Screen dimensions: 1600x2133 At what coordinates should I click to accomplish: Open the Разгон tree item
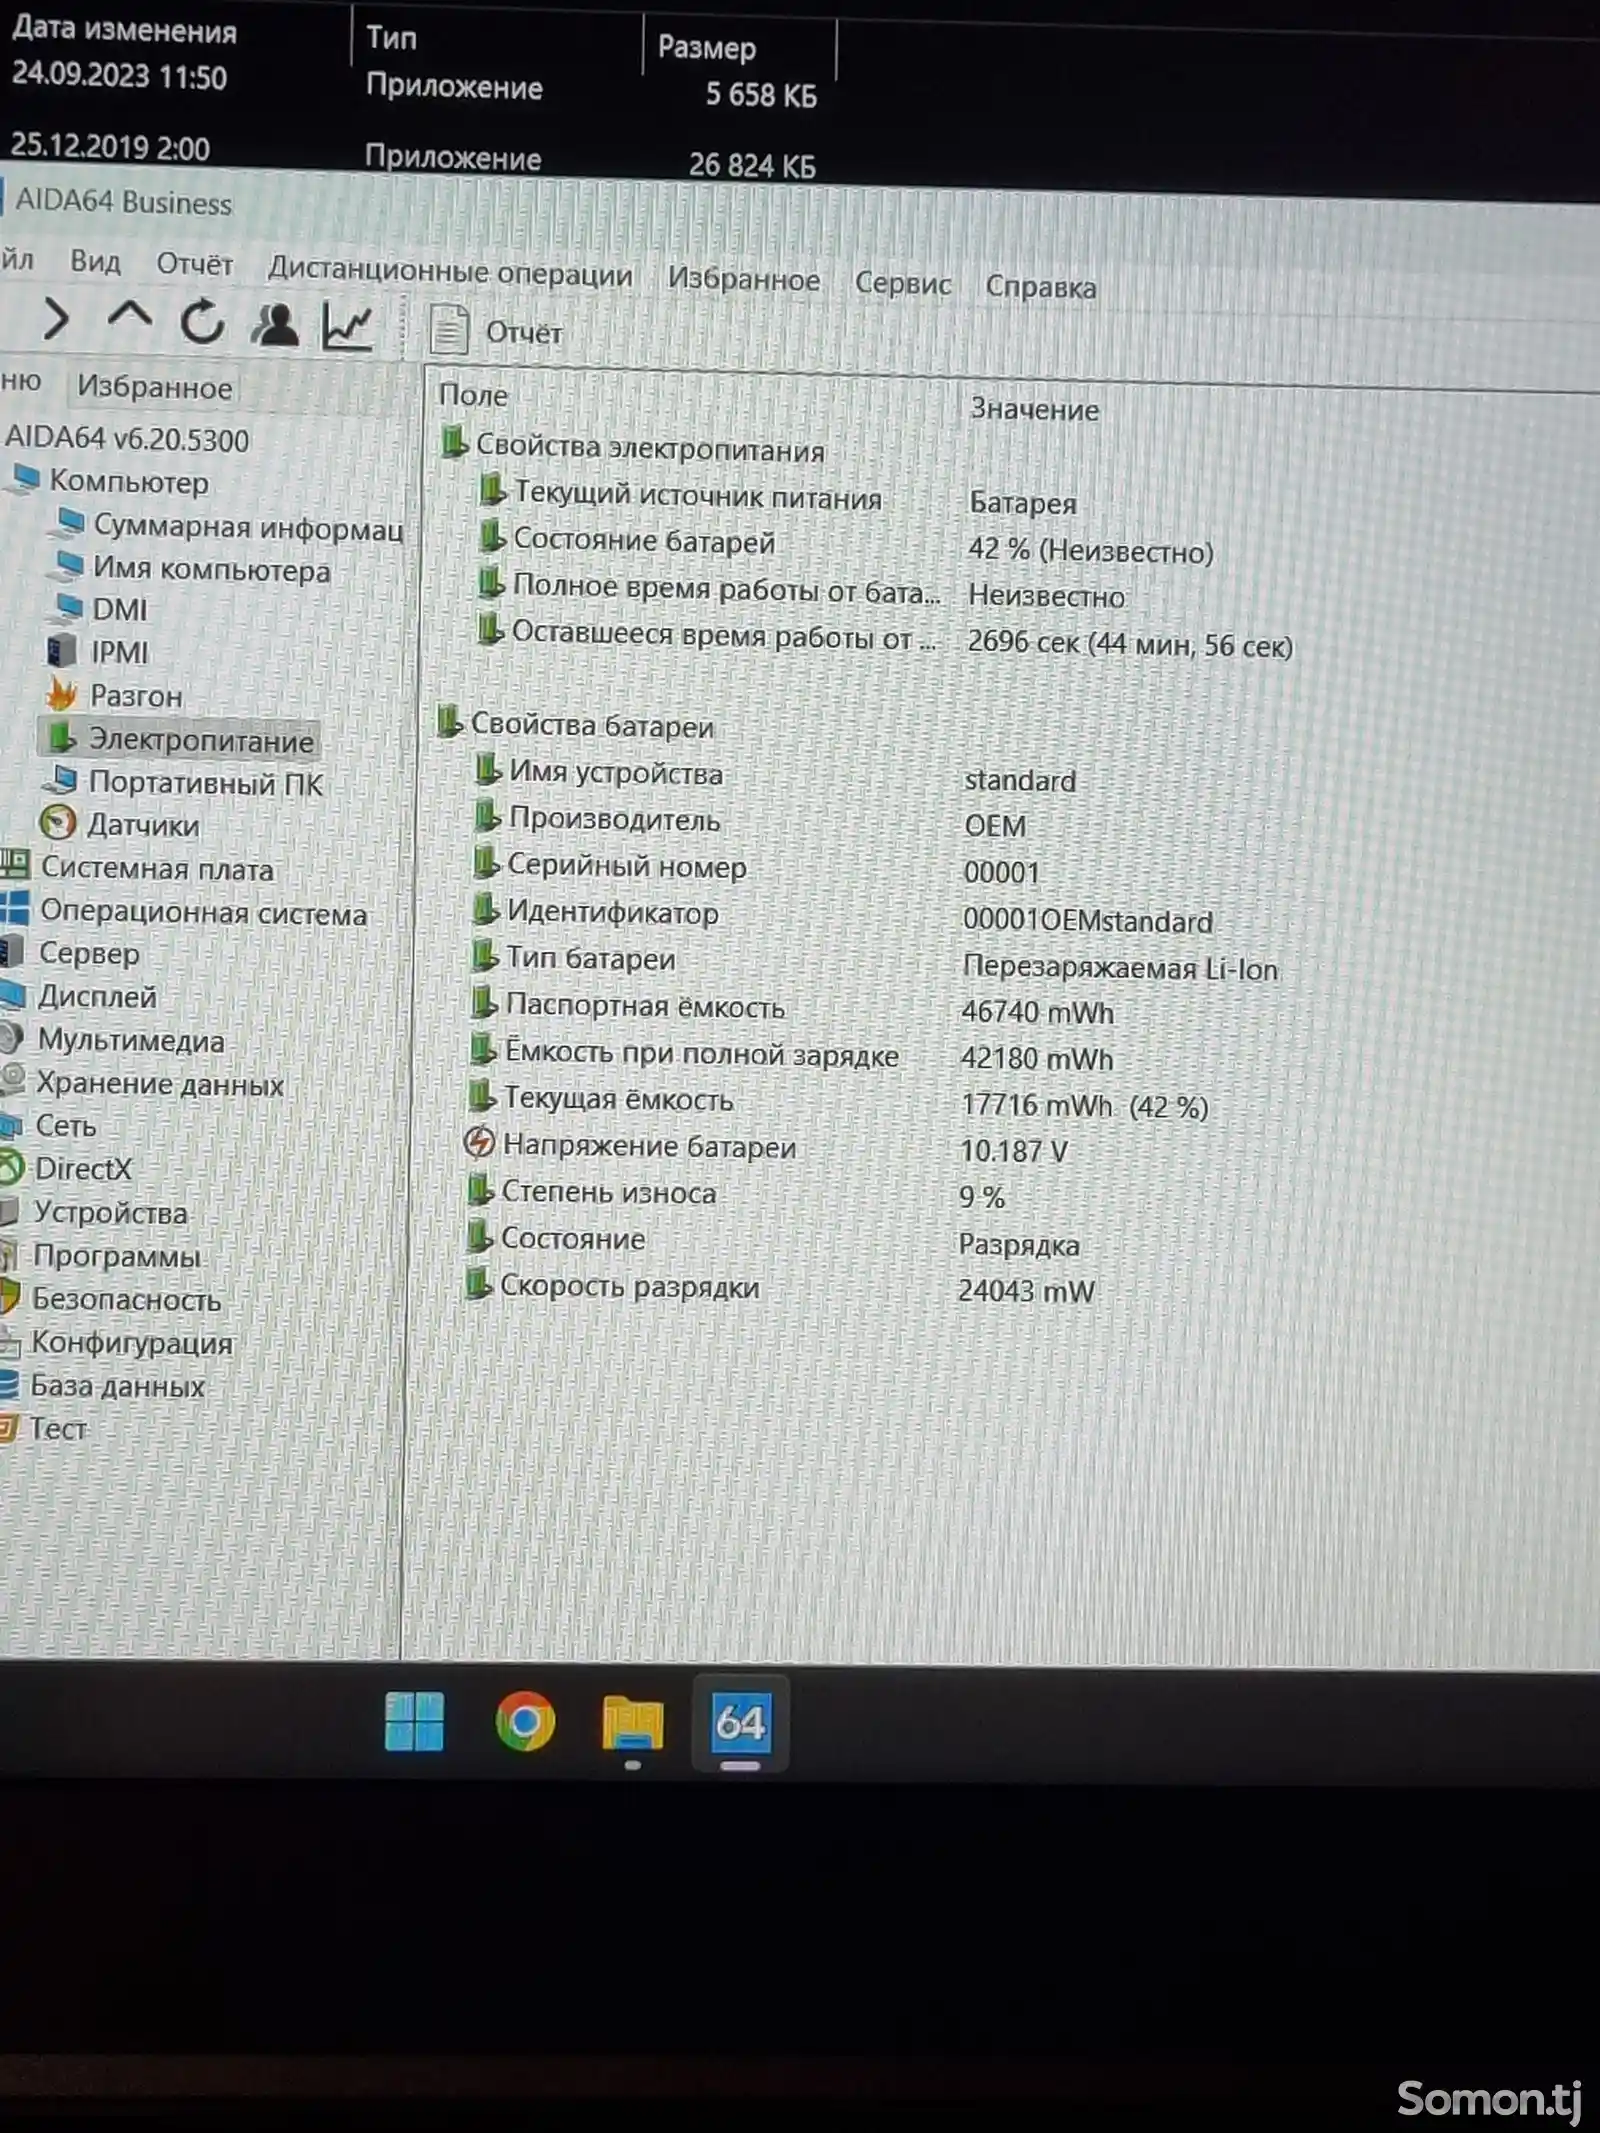click(114, 695)
